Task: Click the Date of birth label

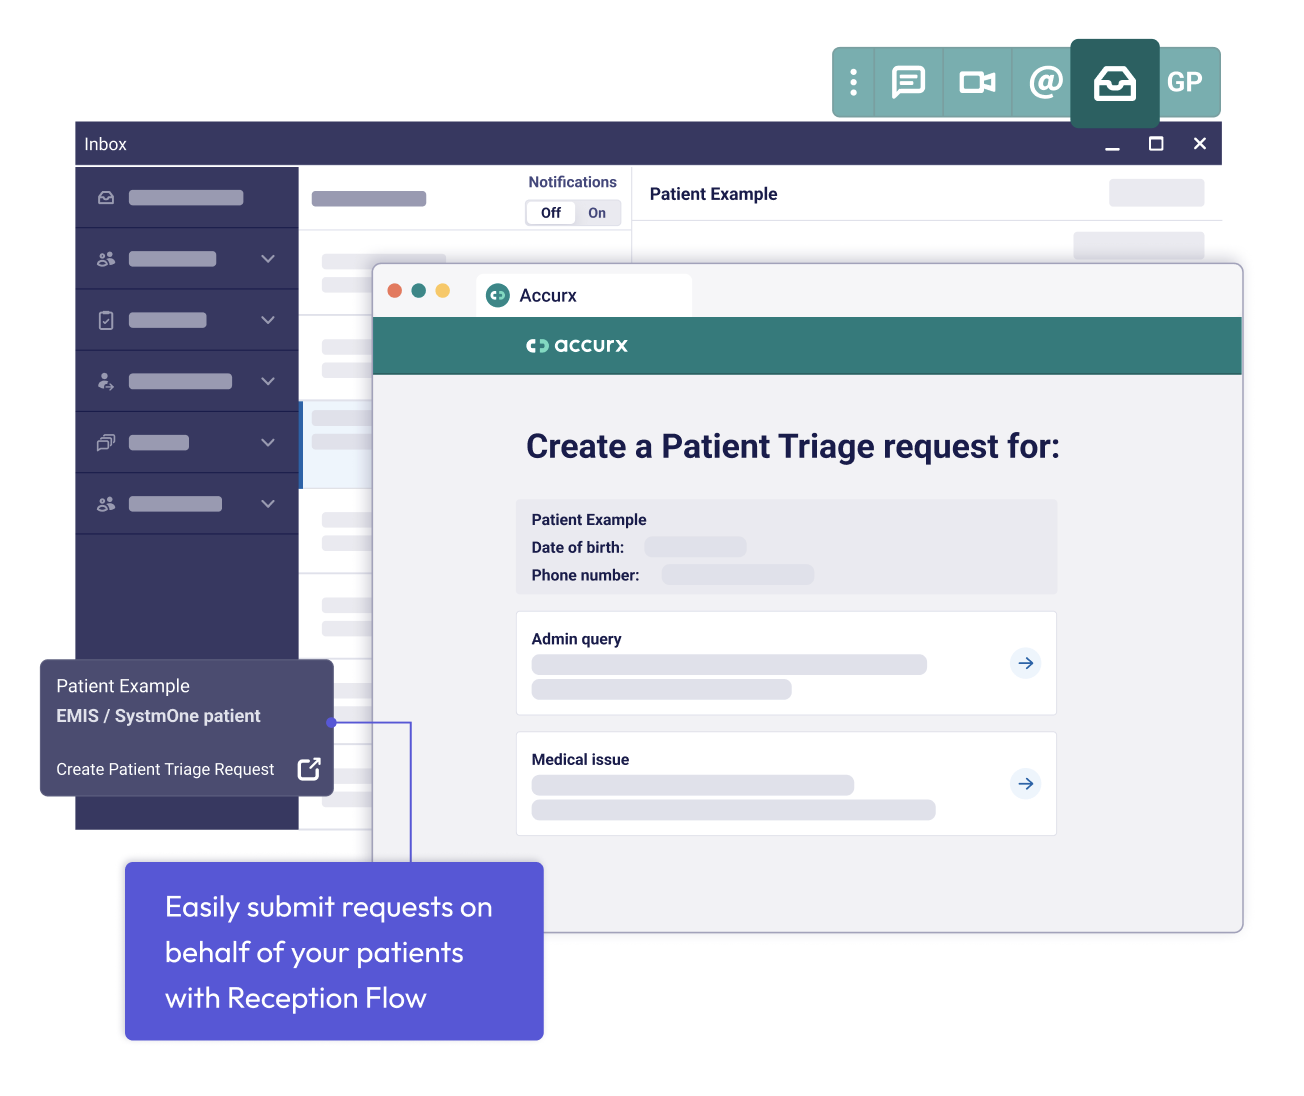Action: click(x=578, y=547)
